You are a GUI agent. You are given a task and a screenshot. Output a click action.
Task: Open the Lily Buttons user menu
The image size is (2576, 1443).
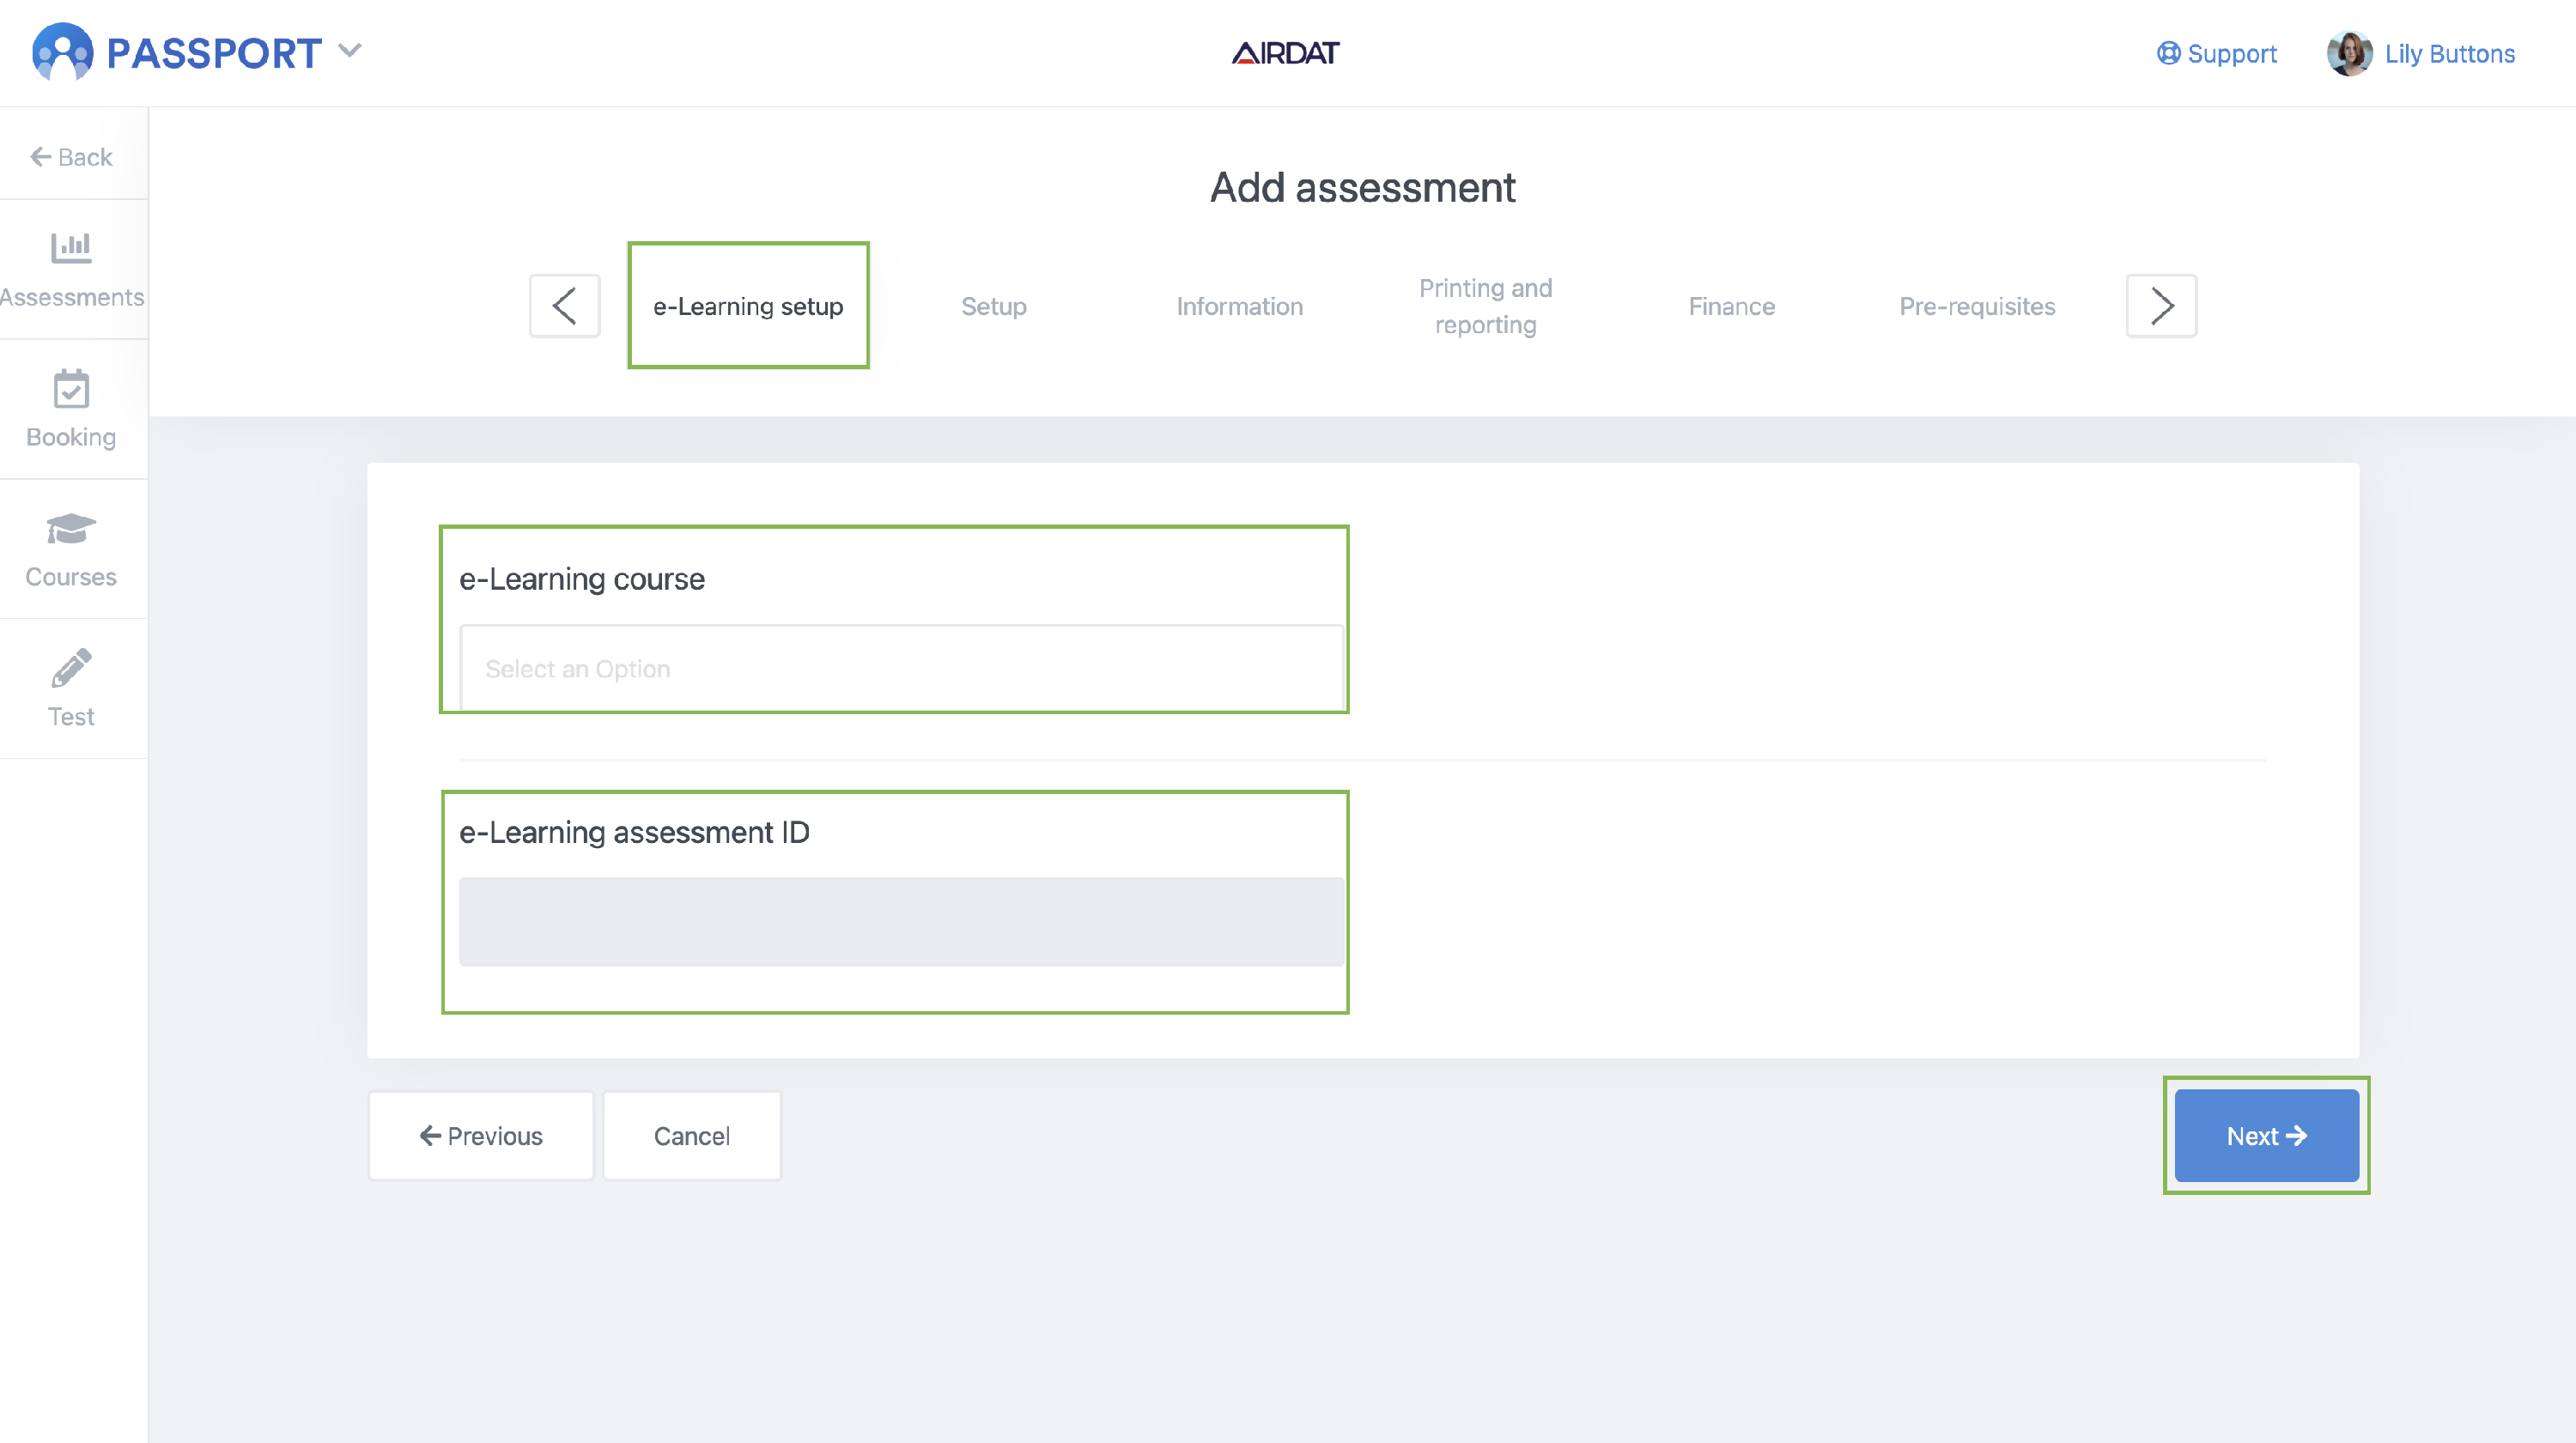(2449, 53)
